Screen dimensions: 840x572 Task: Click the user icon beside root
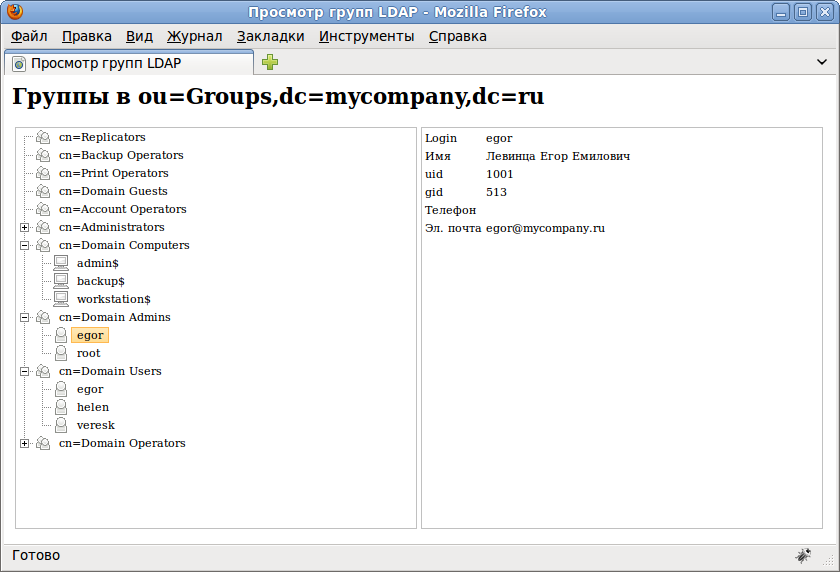pyautogui.click(x=61, y=353)
